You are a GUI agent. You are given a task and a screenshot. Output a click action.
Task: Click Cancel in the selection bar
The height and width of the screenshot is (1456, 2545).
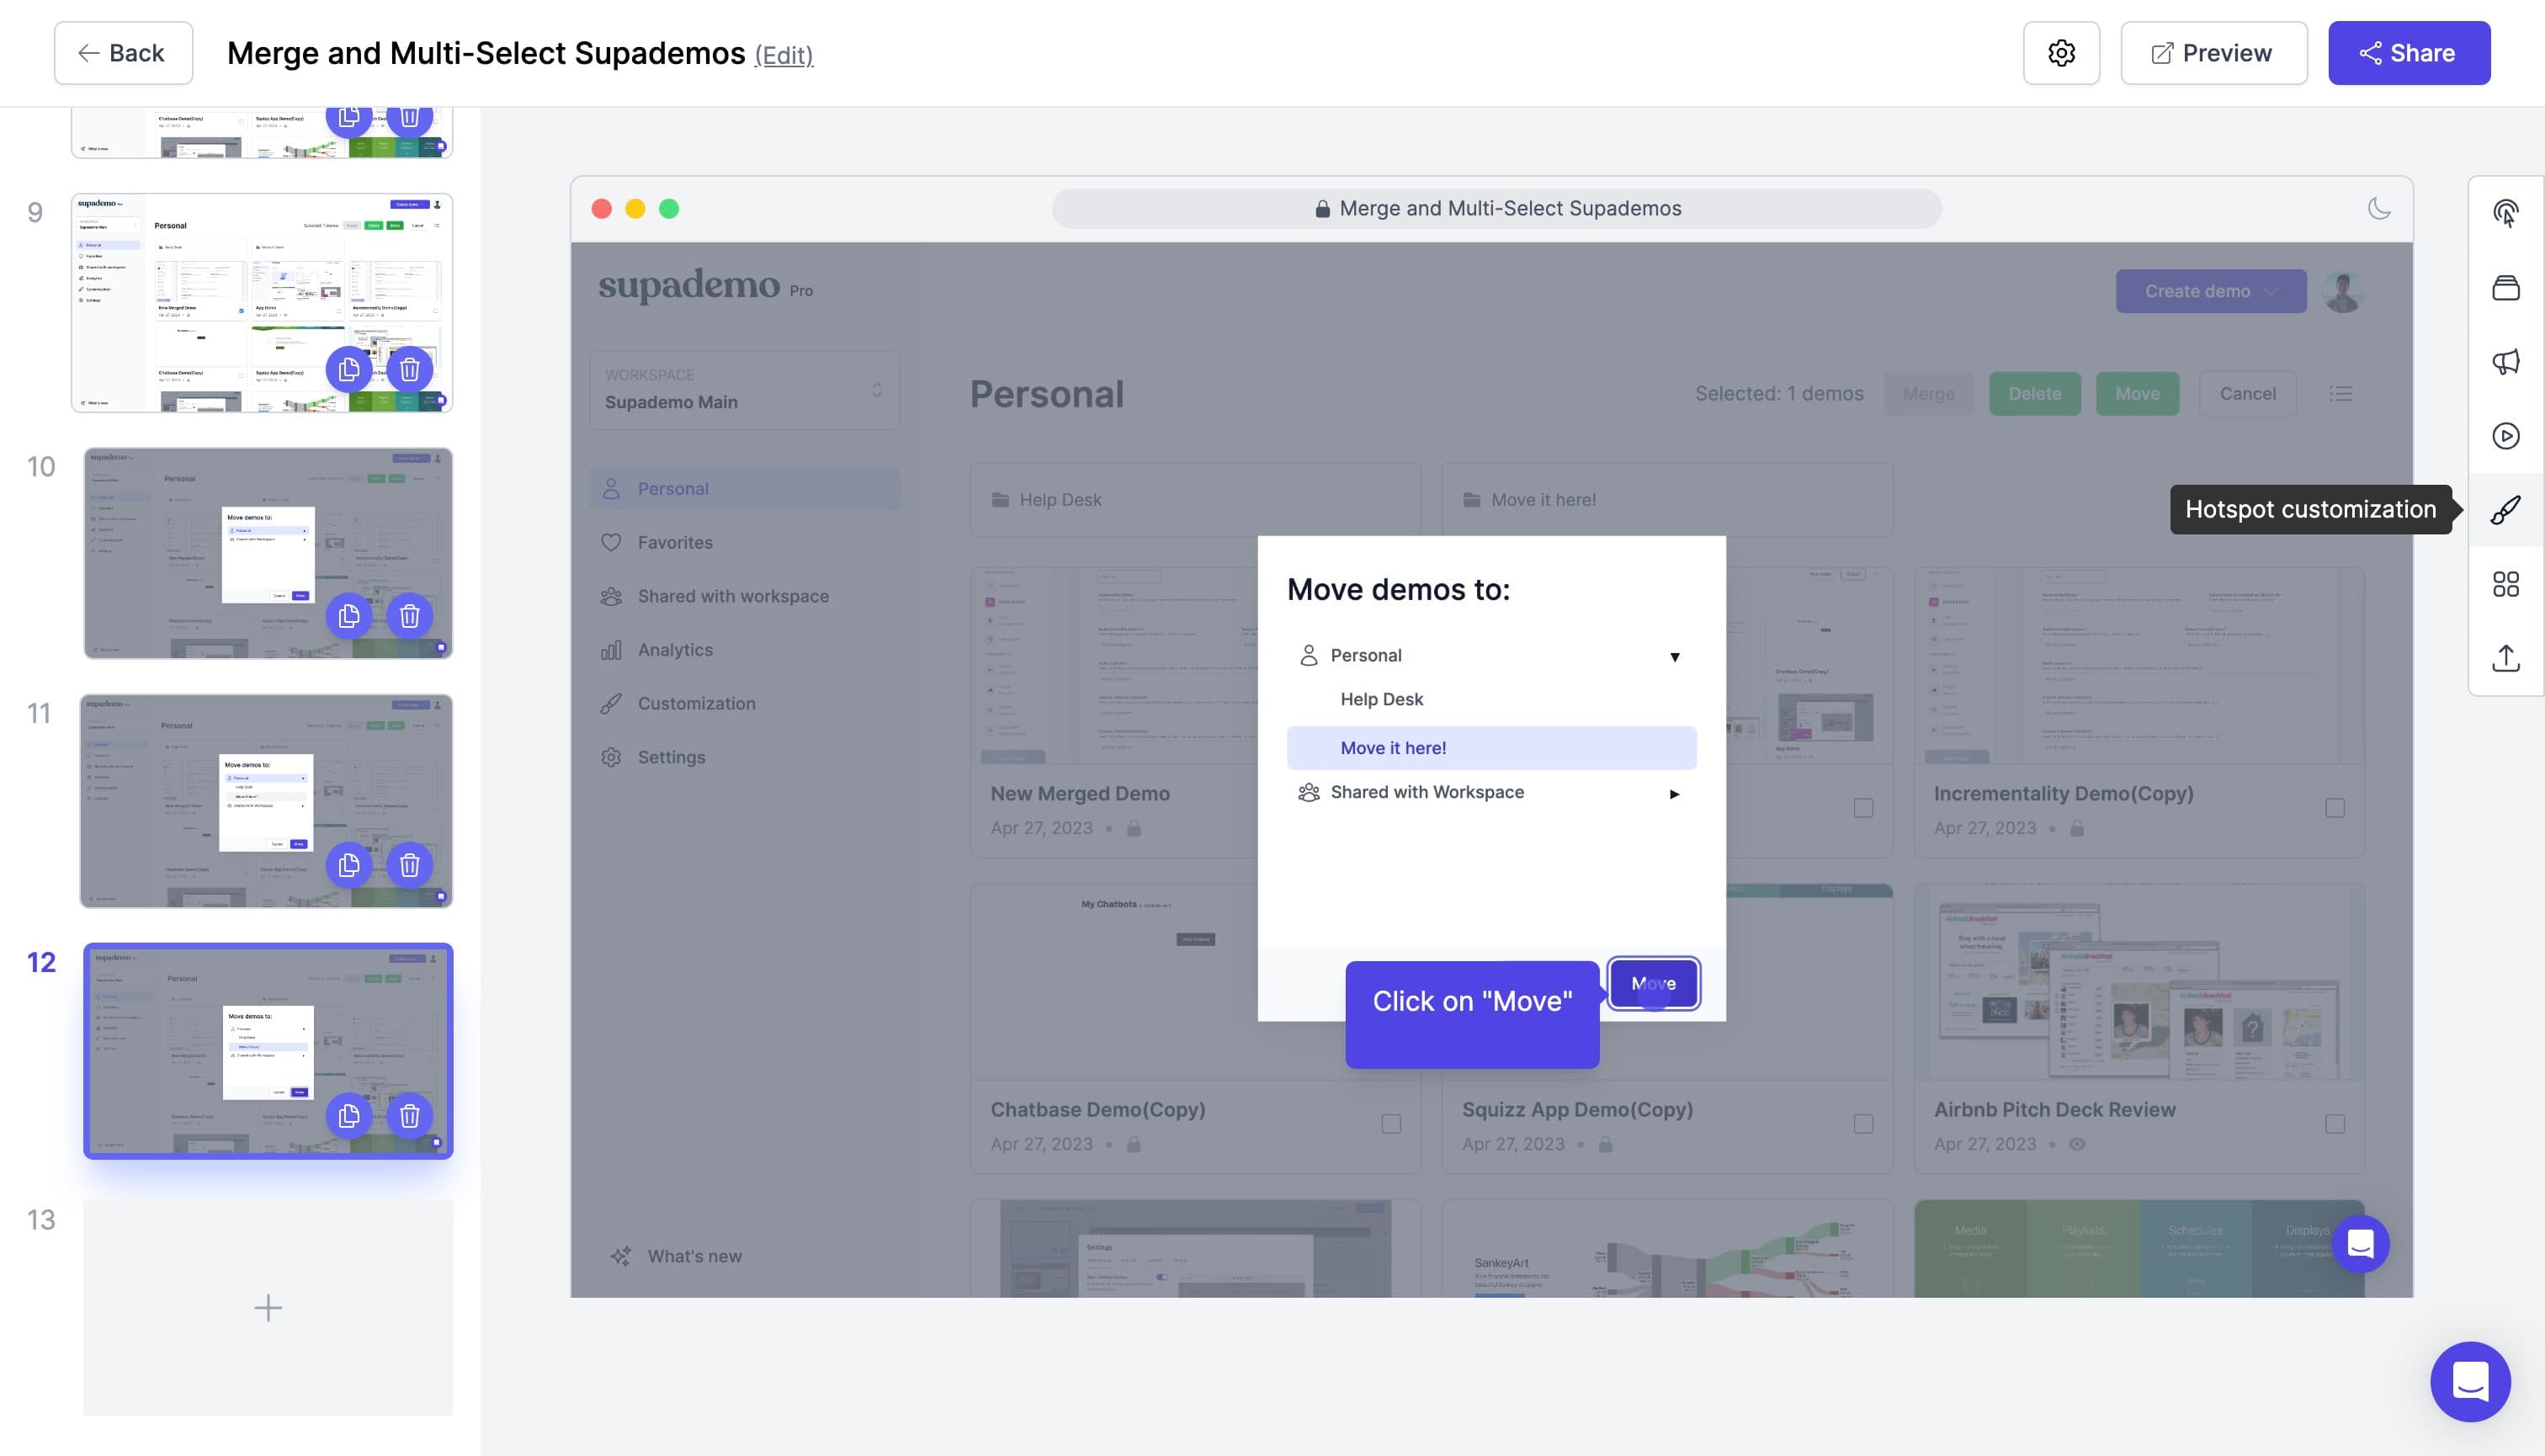point(2247,394)
